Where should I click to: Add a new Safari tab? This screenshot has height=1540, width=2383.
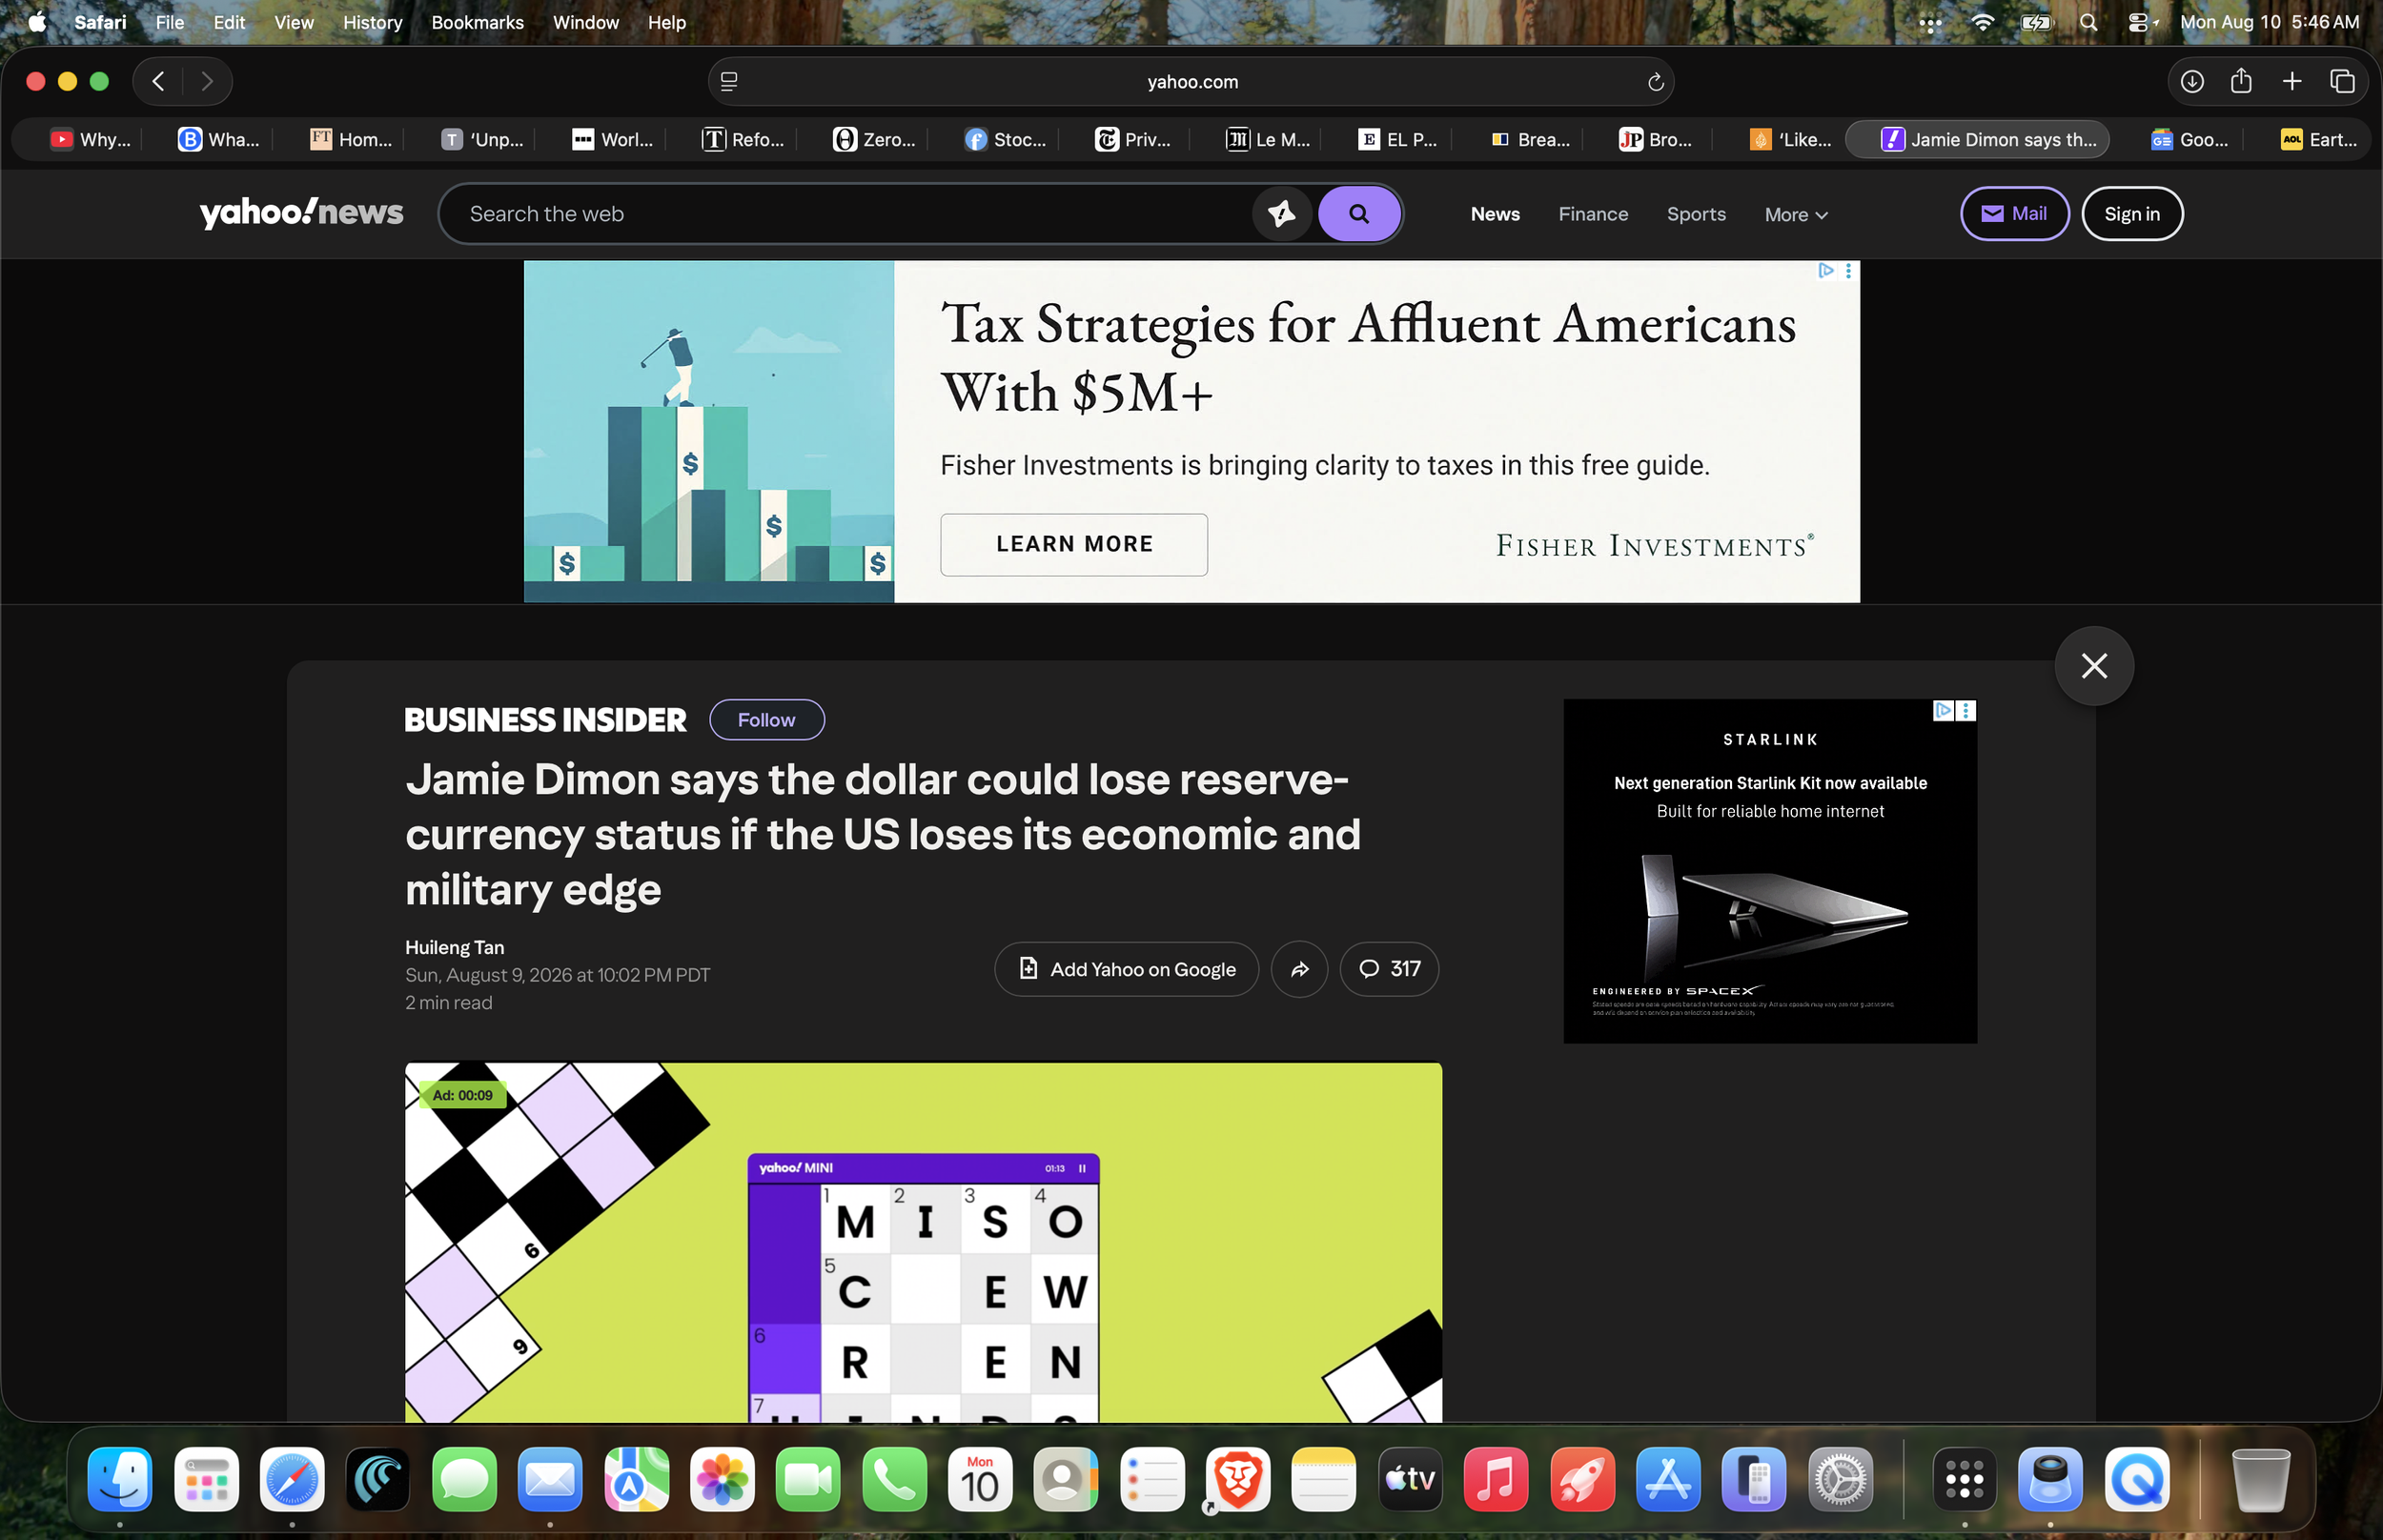click(x=2292, y=81)
